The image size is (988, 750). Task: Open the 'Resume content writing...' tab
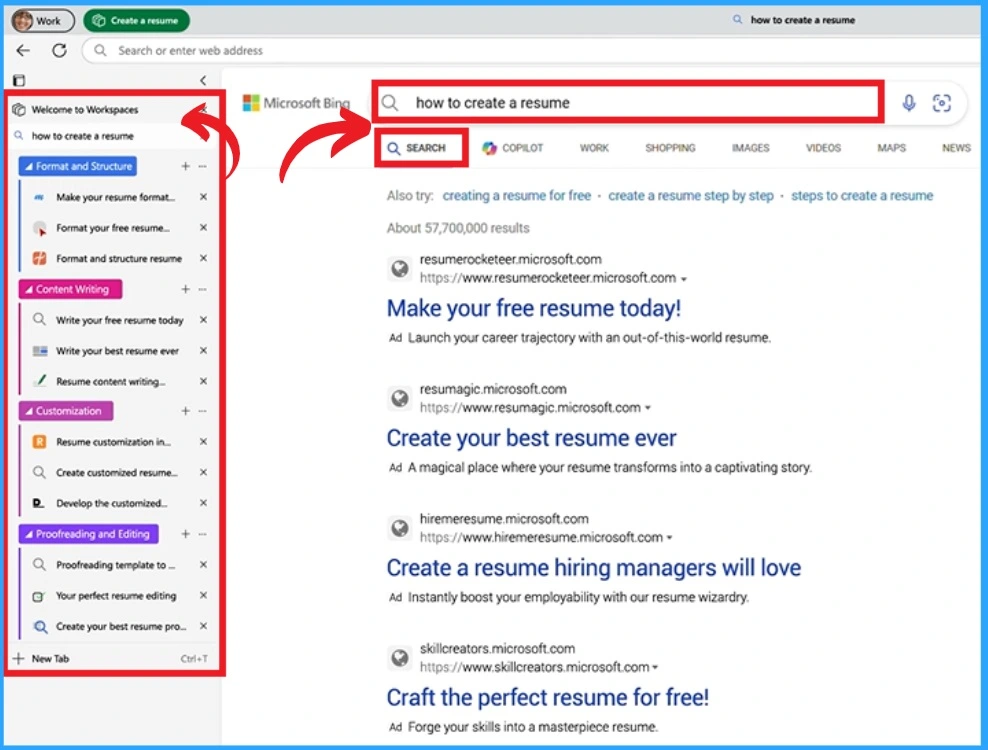[x=112, y=381]
